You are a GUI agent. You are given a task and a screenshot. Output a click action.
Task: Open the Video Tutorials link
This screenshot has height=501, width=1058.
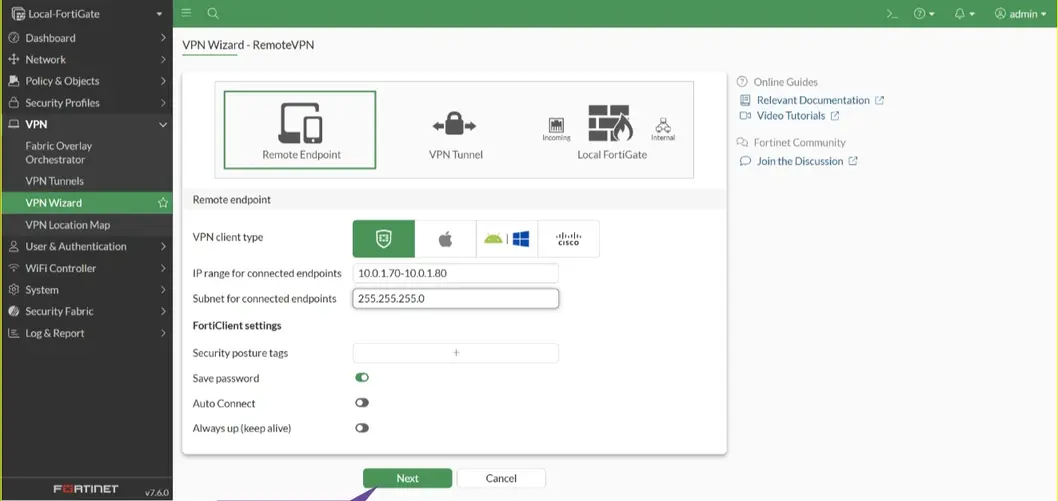[791, 115]
